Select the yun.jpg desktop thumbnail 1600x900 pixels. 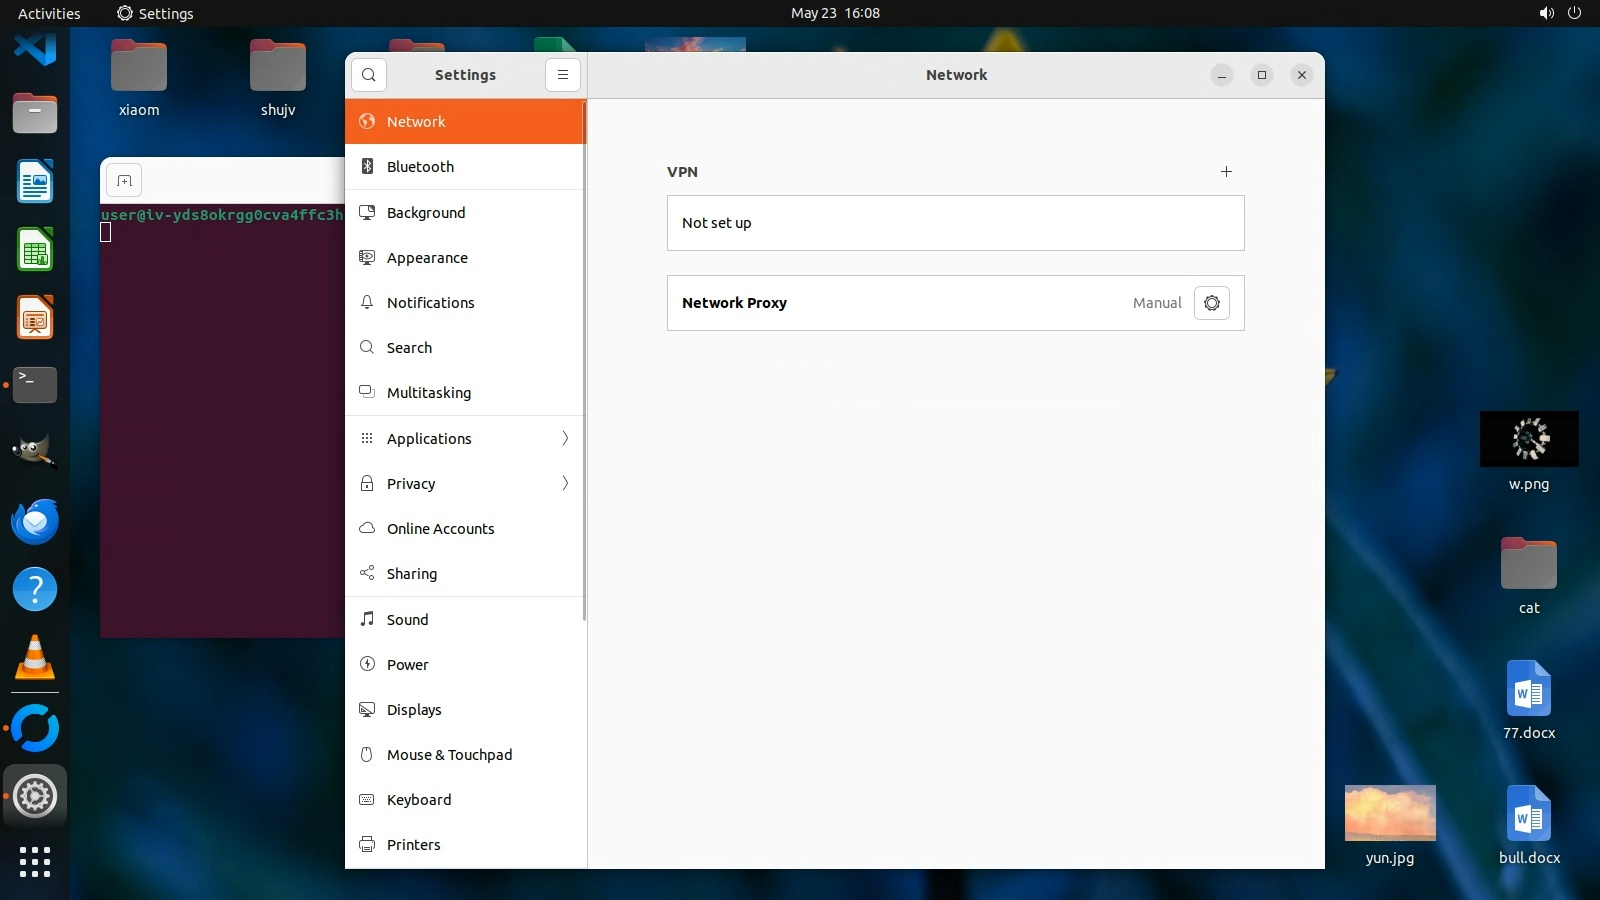[x=1390, y=814]
